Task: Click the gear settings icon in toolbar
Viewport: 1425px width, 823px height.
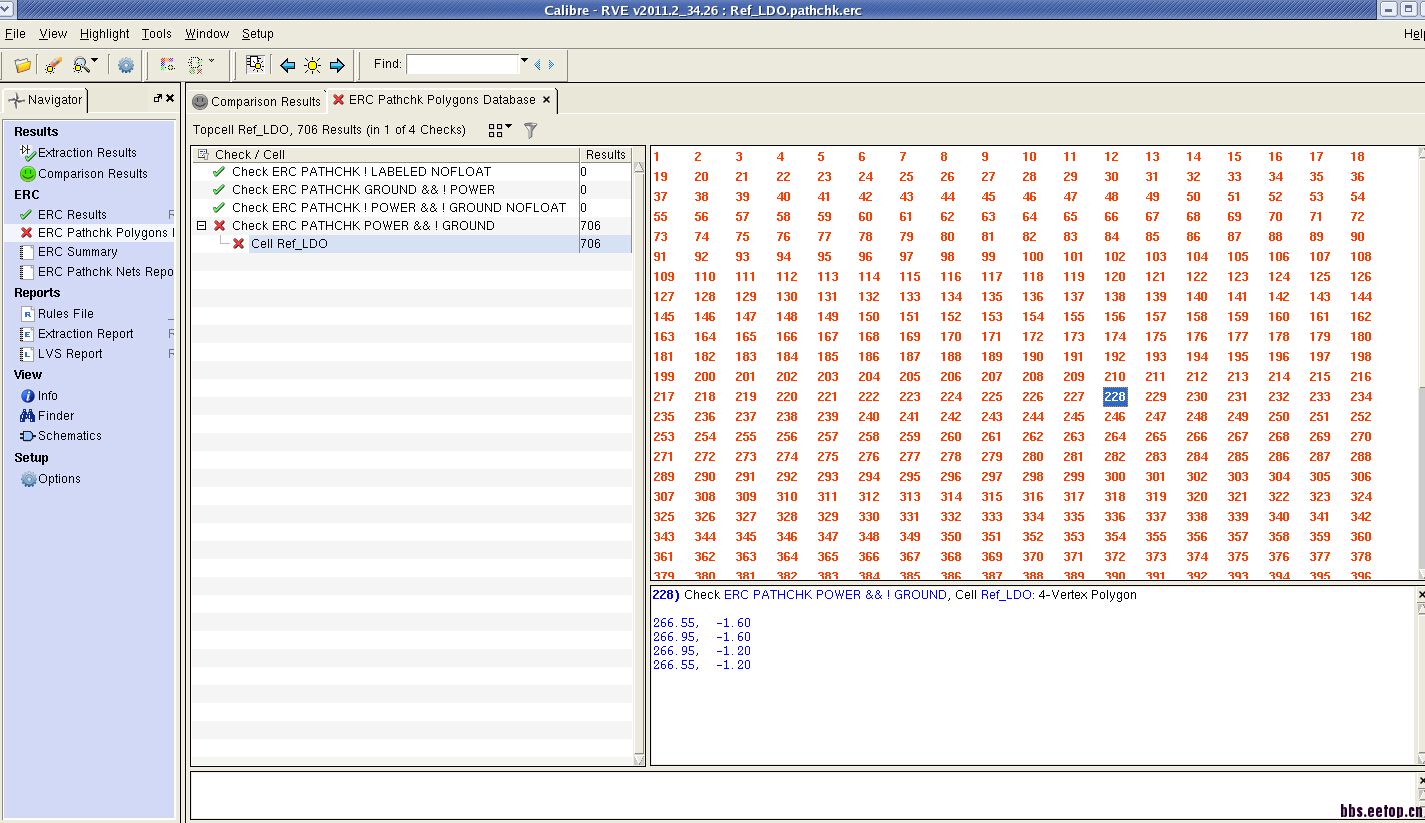Action: [x=126, y=65]
